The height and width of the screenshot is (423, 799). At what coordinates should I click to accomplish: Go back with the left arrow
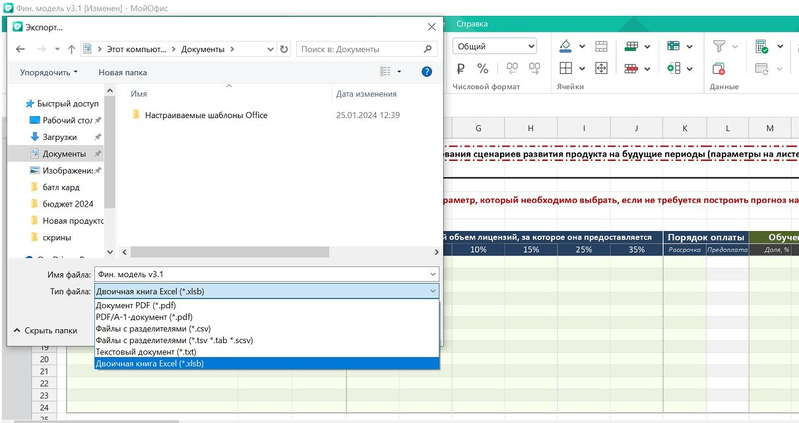20,49
